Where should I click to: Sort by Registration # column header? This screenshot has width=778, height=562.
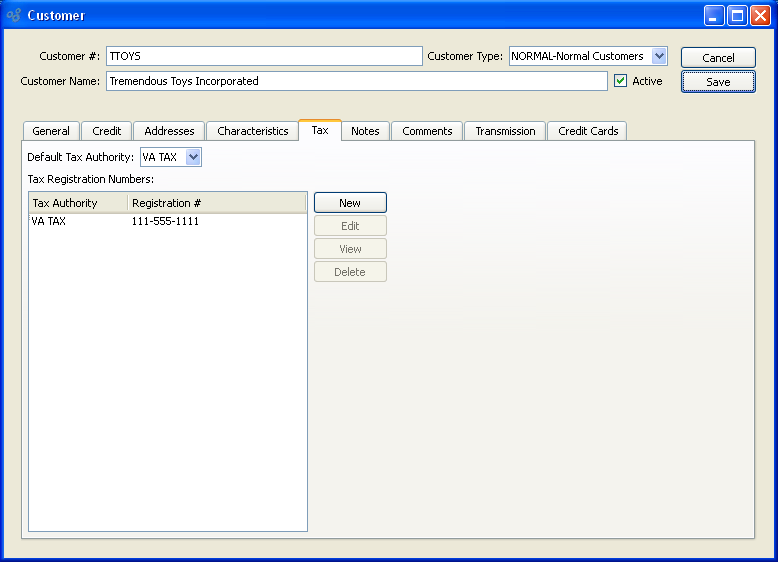pos(217,203)
